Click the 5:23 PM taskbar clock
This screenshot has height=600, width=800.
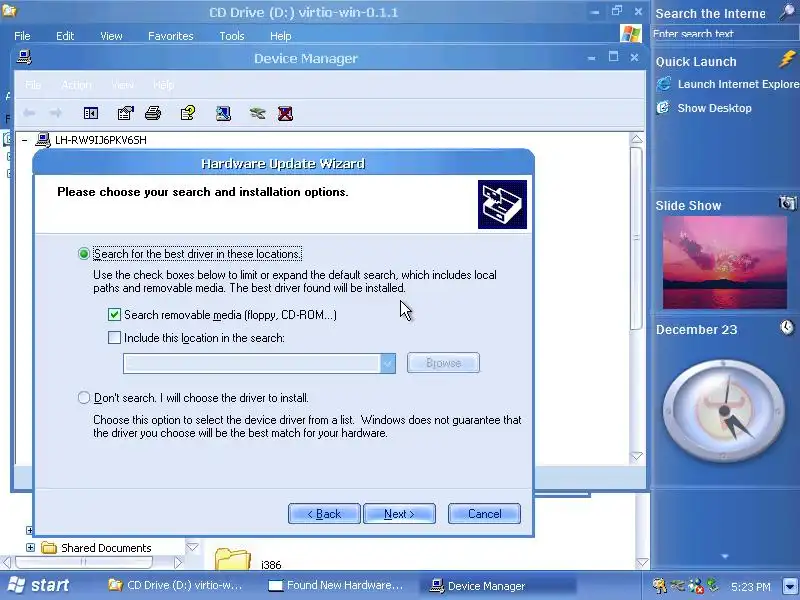(751, 586)
